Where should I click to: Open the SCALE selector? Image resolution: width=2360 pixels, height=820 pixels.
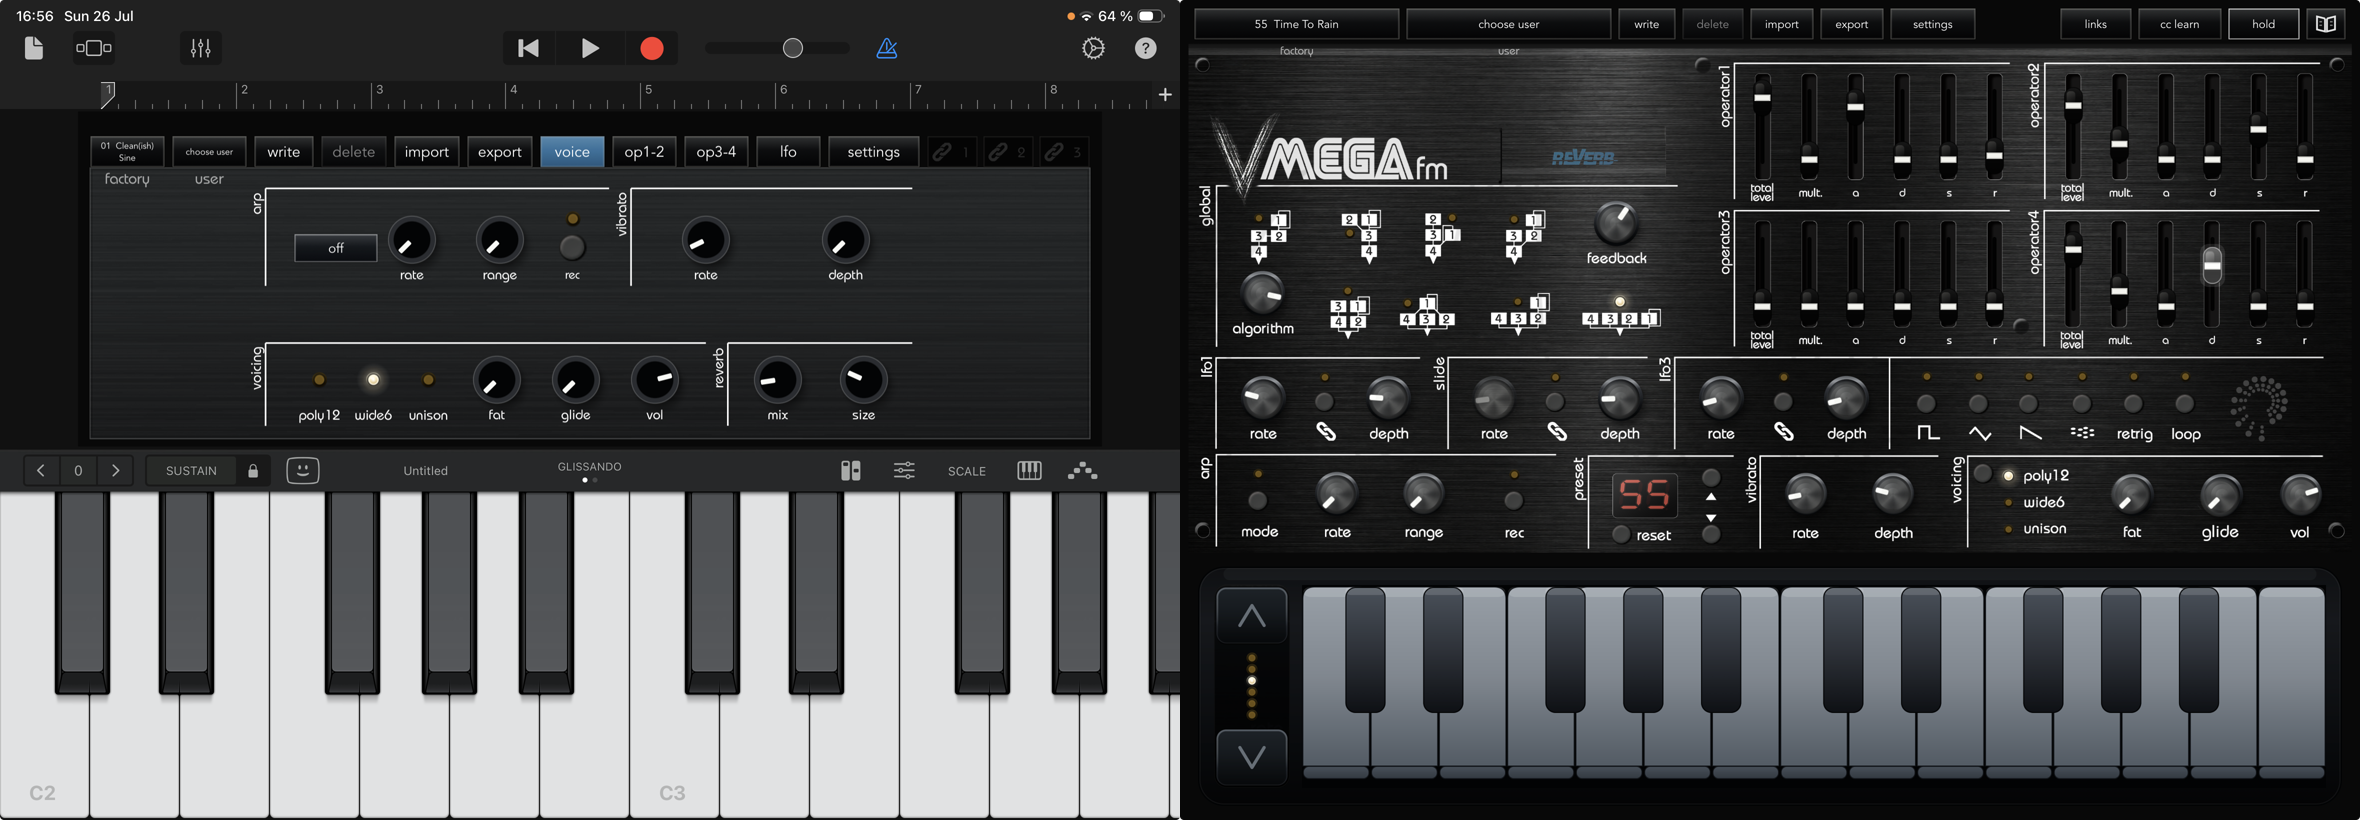coord(967,471)
